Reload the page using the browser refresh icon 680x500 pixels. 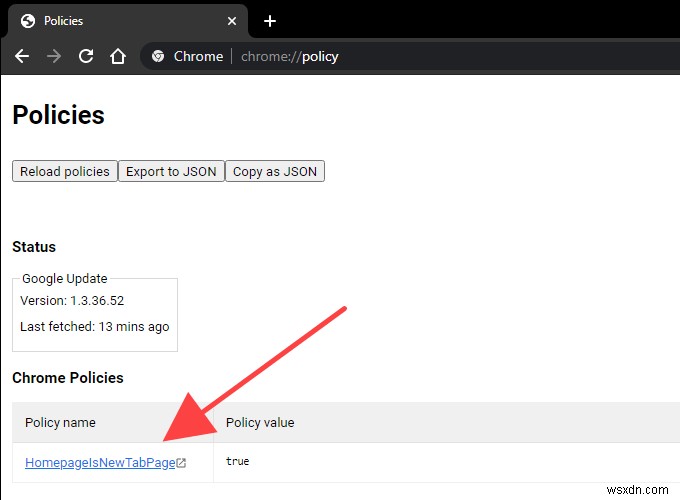(x=86, y=56)
